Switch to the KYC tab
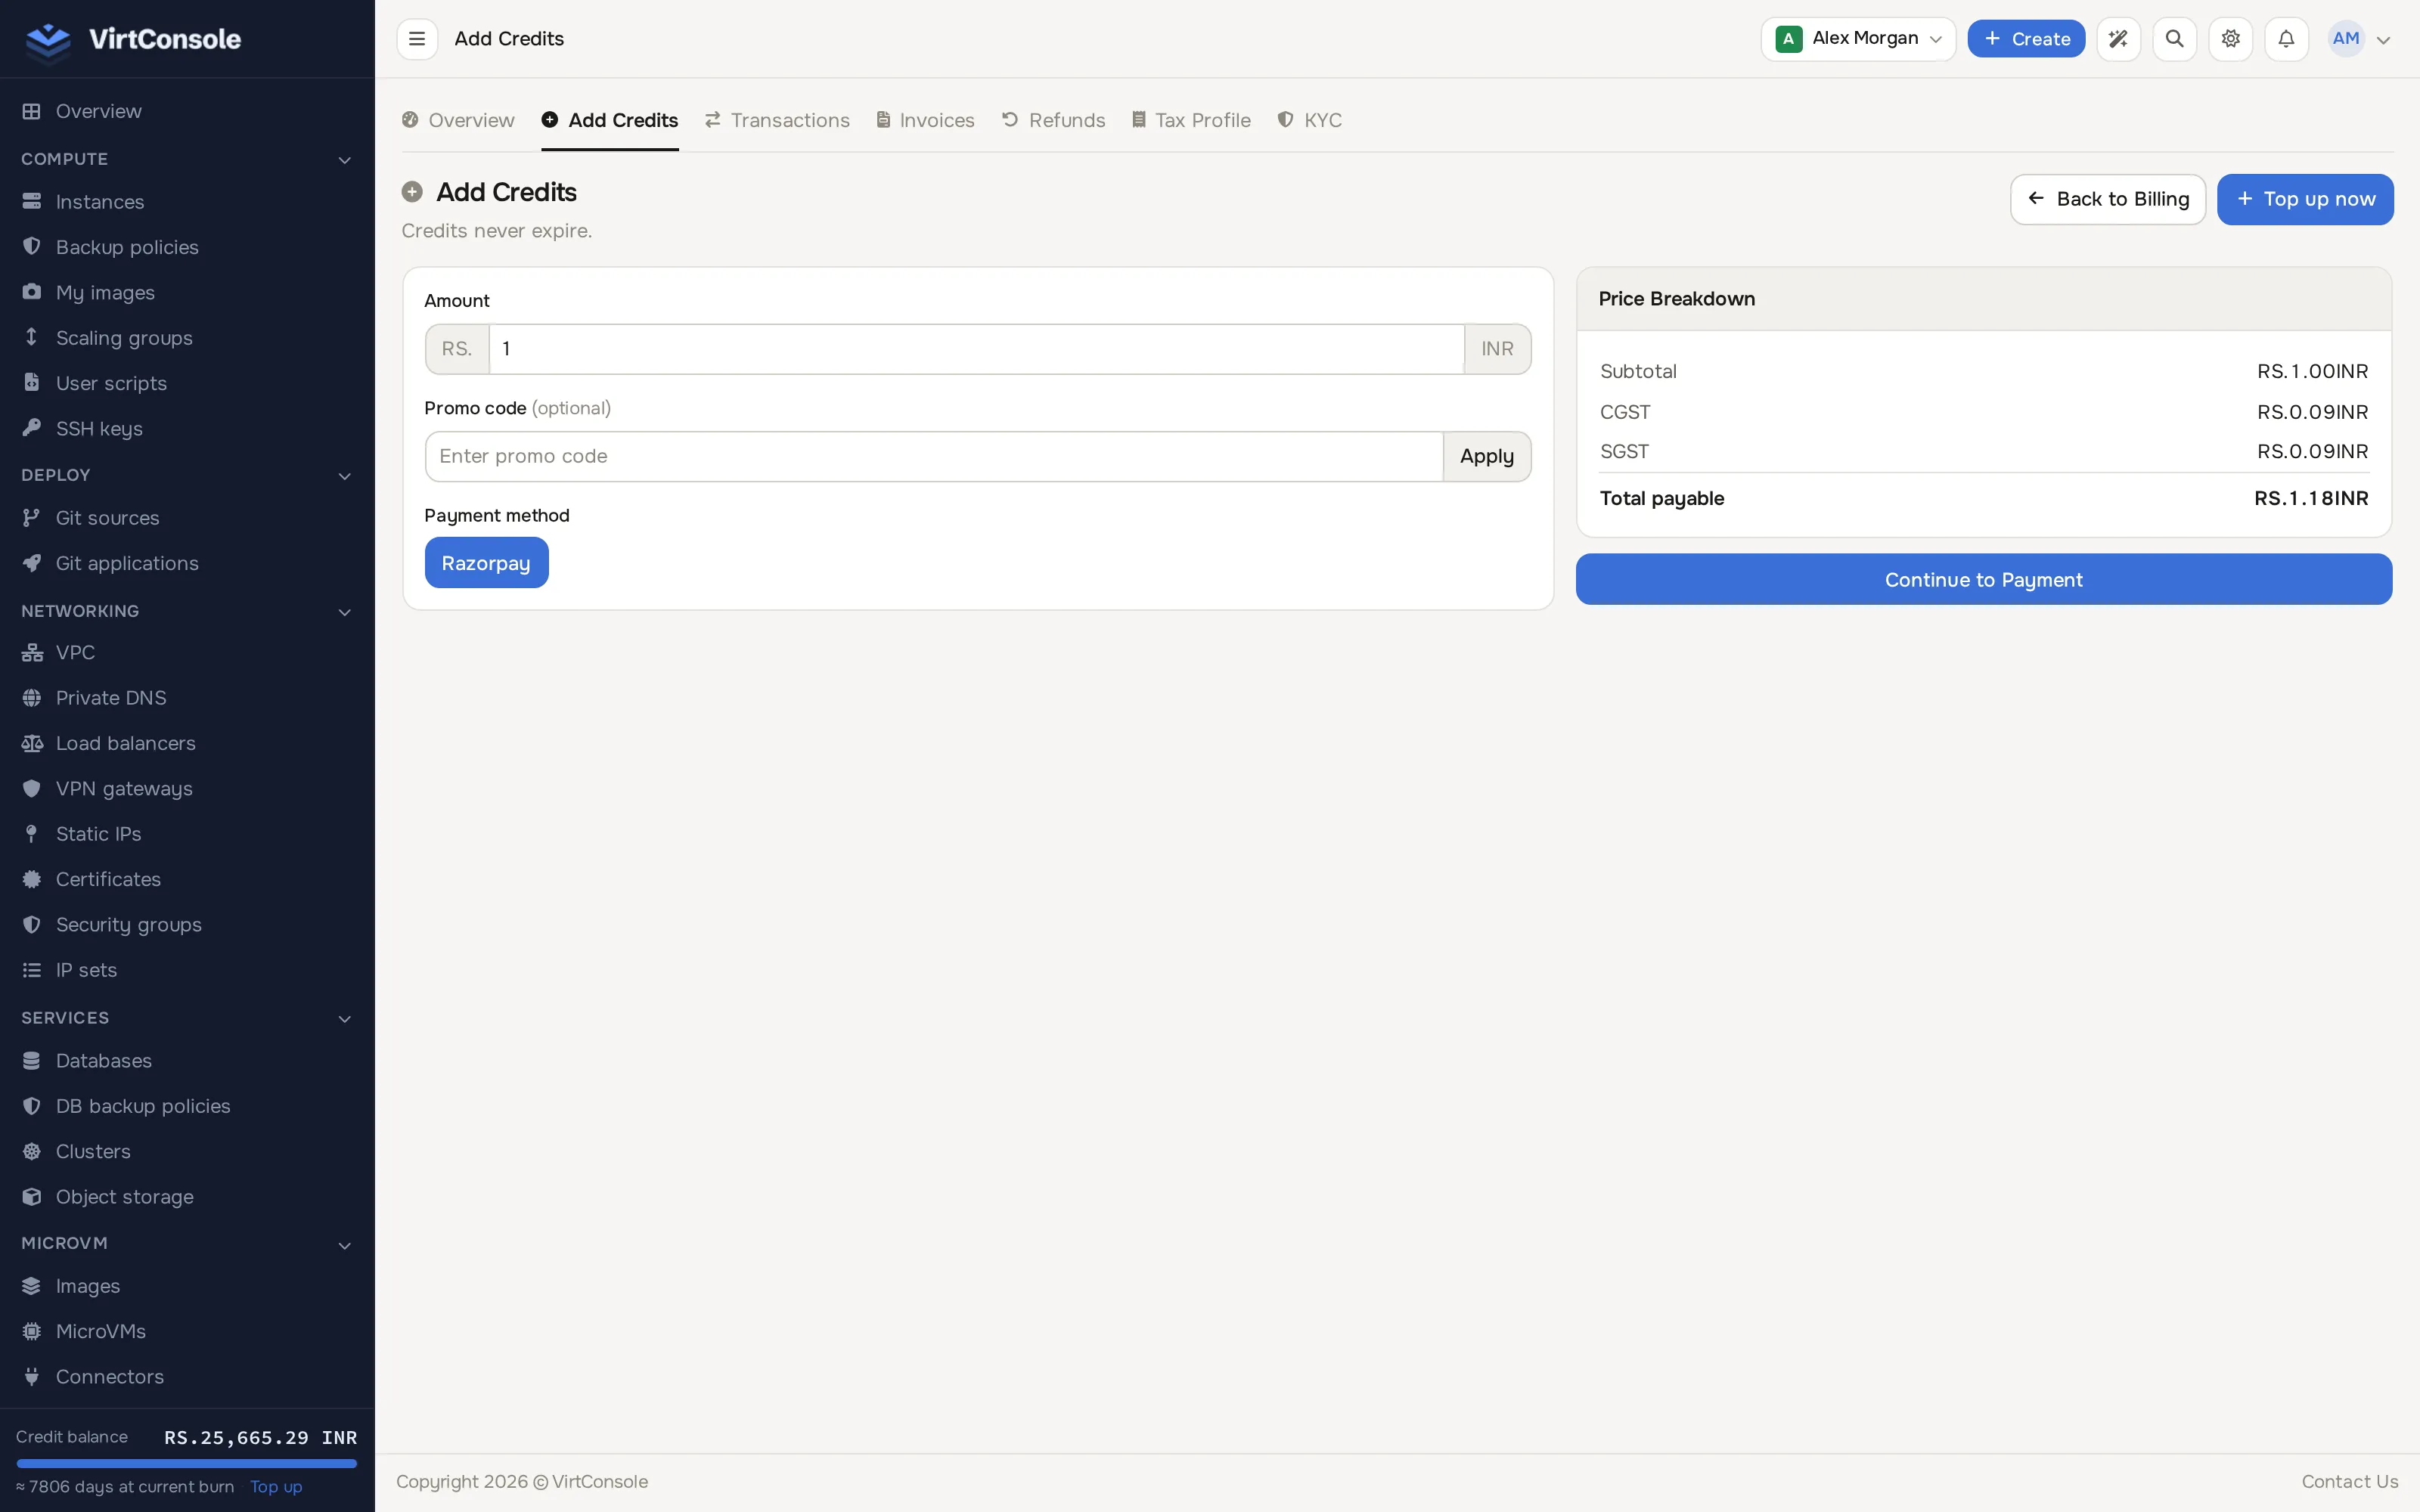The height and width of the screenshot is (1512, 2420). click(1309, 120)
